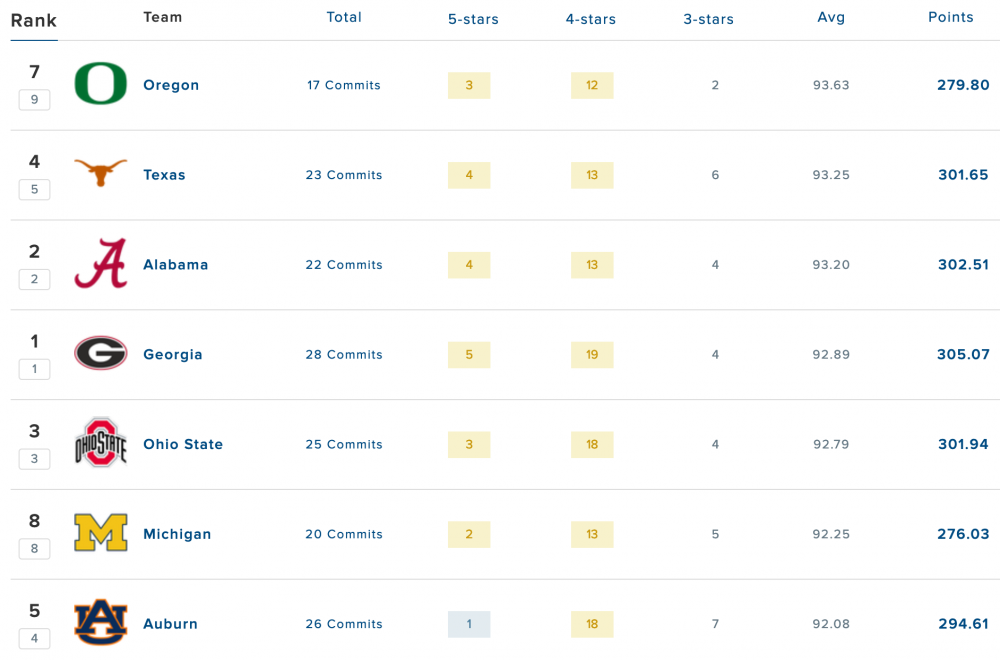The height and width of the screenshot is (660, 1000).
Task: Click the Oregon Ducks logo
Action: click(100, 84)
